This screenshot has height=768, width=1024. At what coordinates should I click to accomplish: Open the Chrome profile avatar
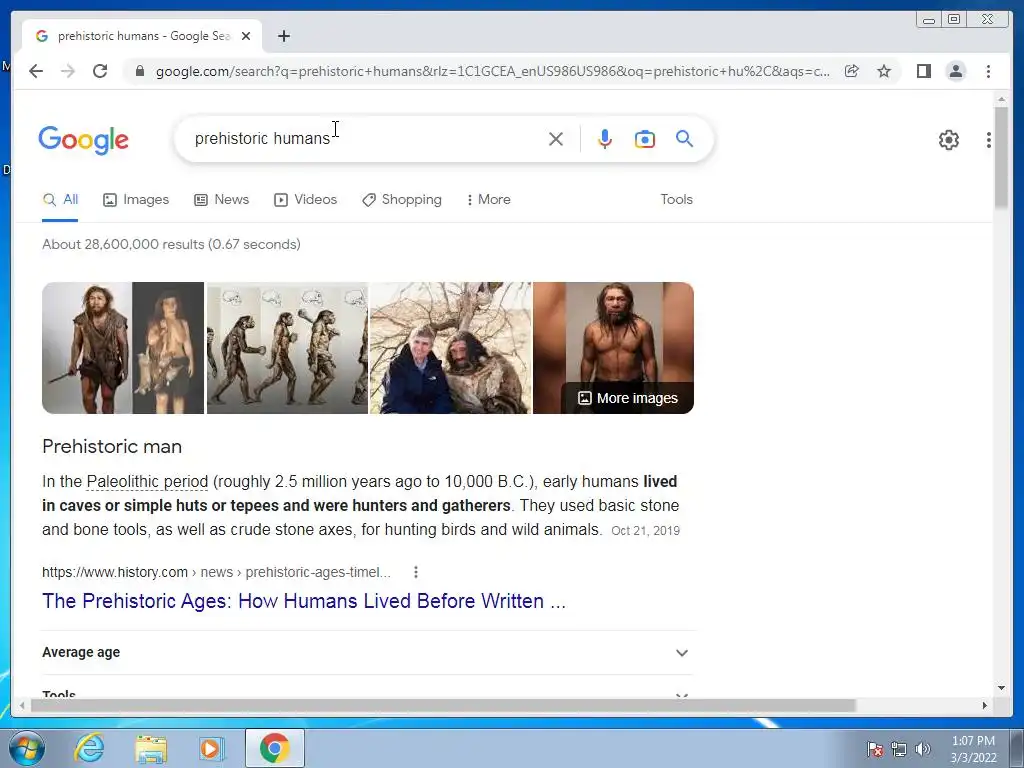[956, 71]
